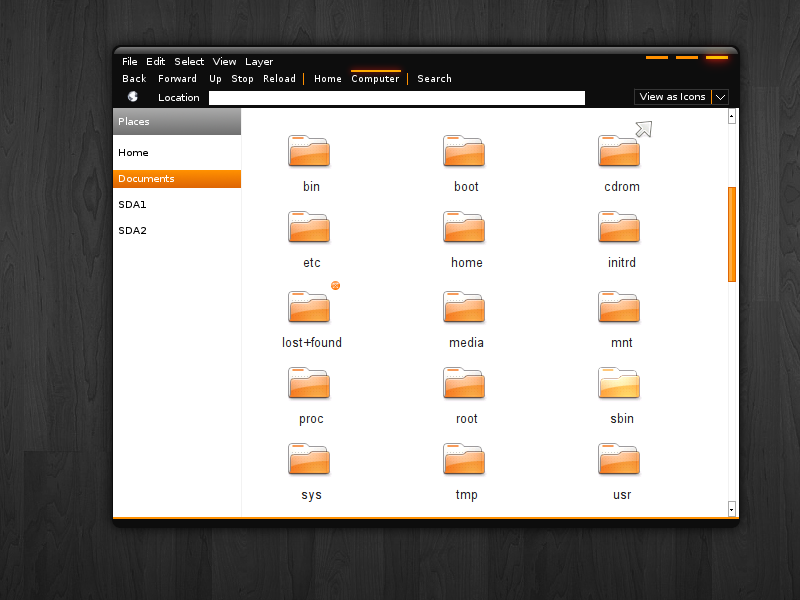Image resolution: width=800 pixels, height=600 pixels.
Task: Select the Computer toolbar button
Action: click(x=376, y=79)
